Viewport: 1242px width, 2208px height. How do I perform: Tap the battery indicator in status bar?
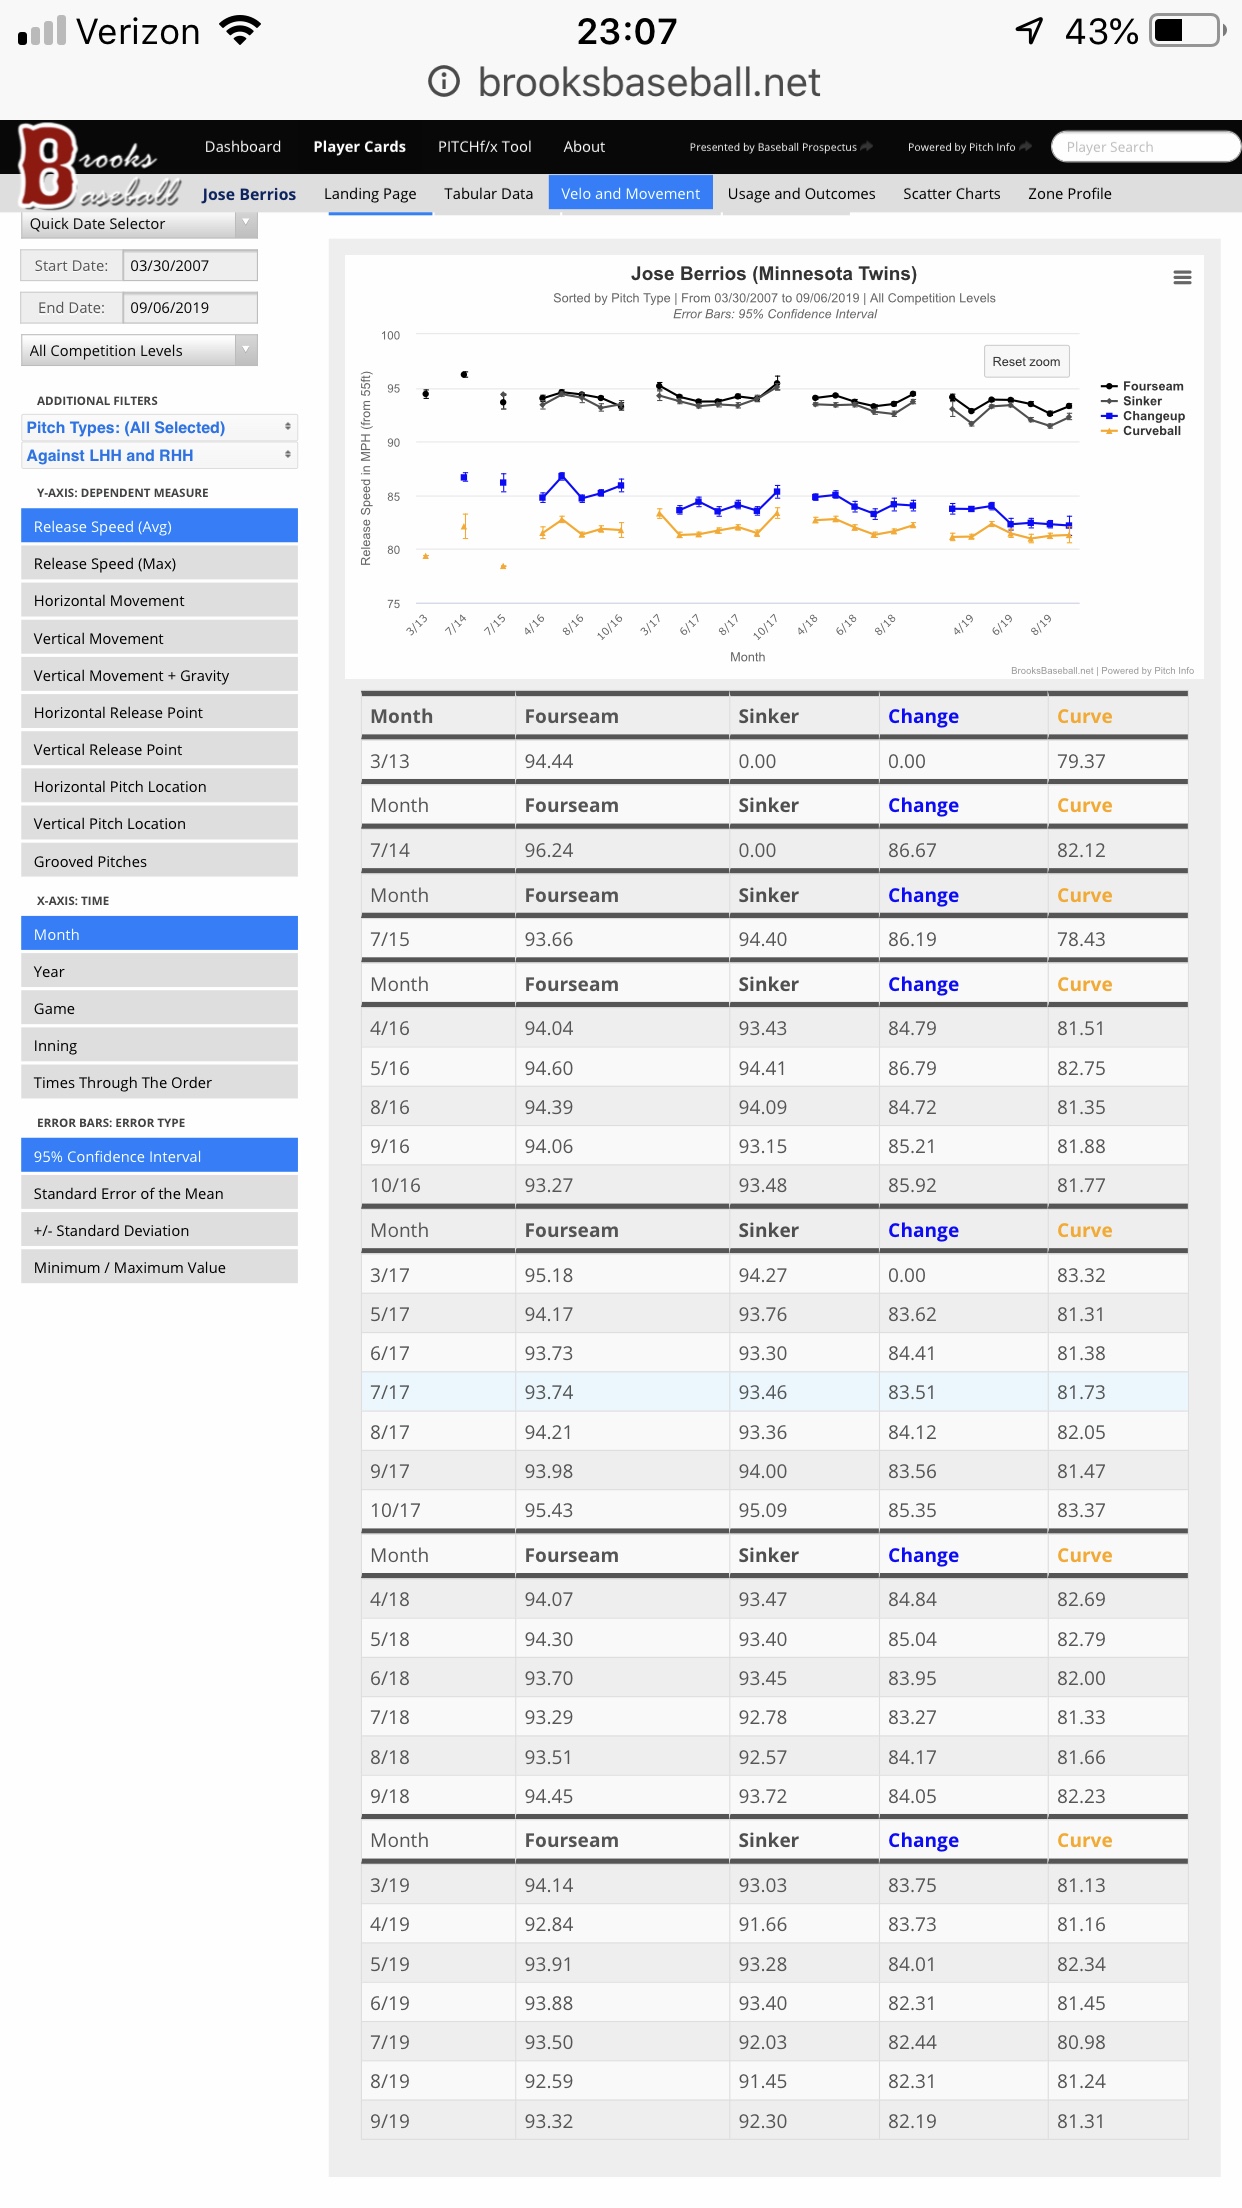(x=1189, y=31)
